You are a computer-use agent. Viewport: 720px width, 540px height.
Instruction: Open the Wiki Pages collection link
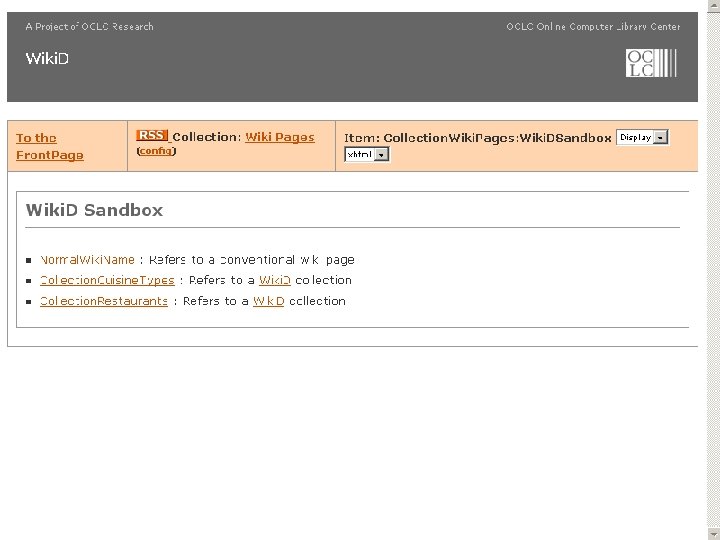click(280, 137)
